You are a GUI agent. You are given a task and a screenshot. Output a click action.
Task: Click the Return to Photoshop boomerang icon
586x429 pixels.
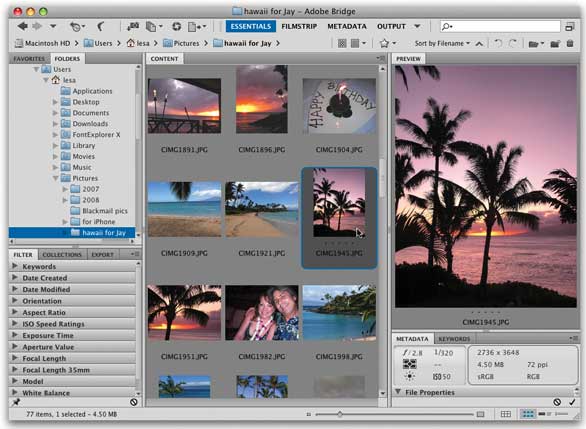[101, 26]
